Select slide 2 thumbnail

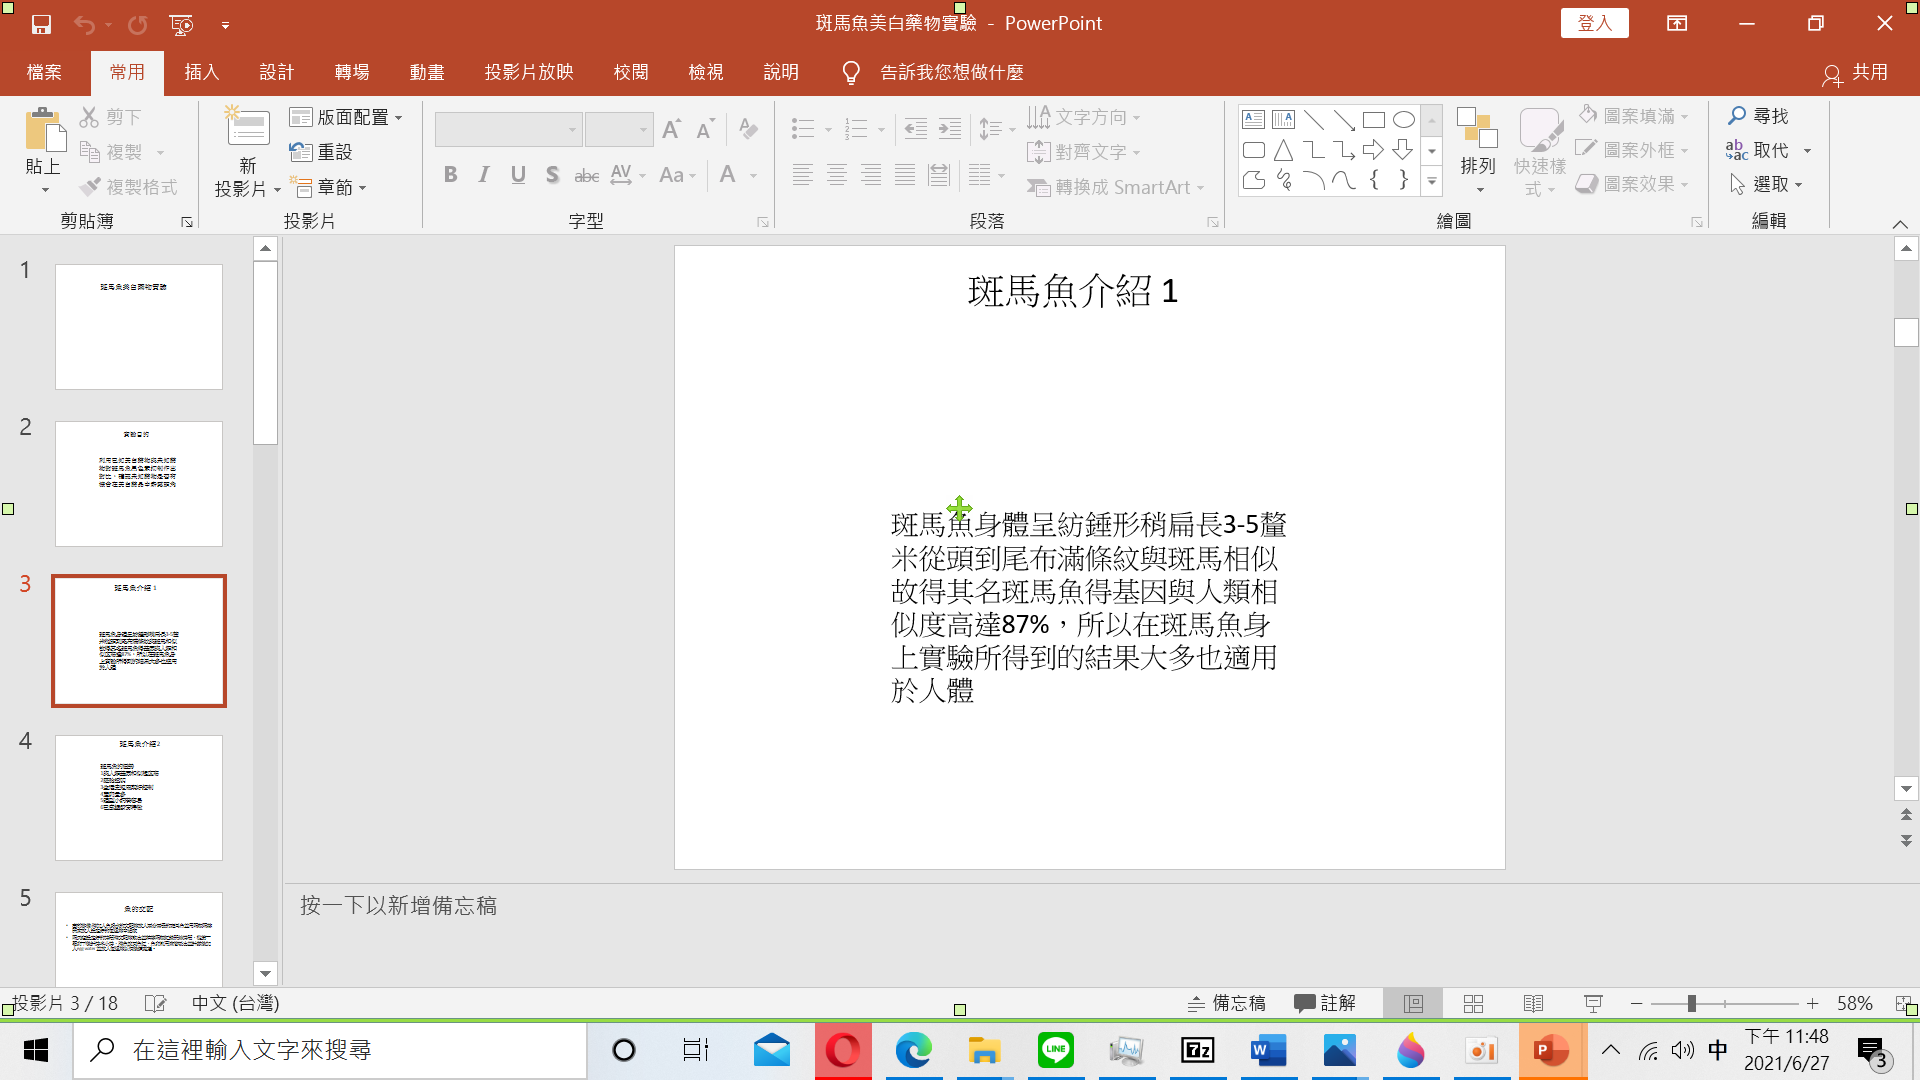pos(139,483)
